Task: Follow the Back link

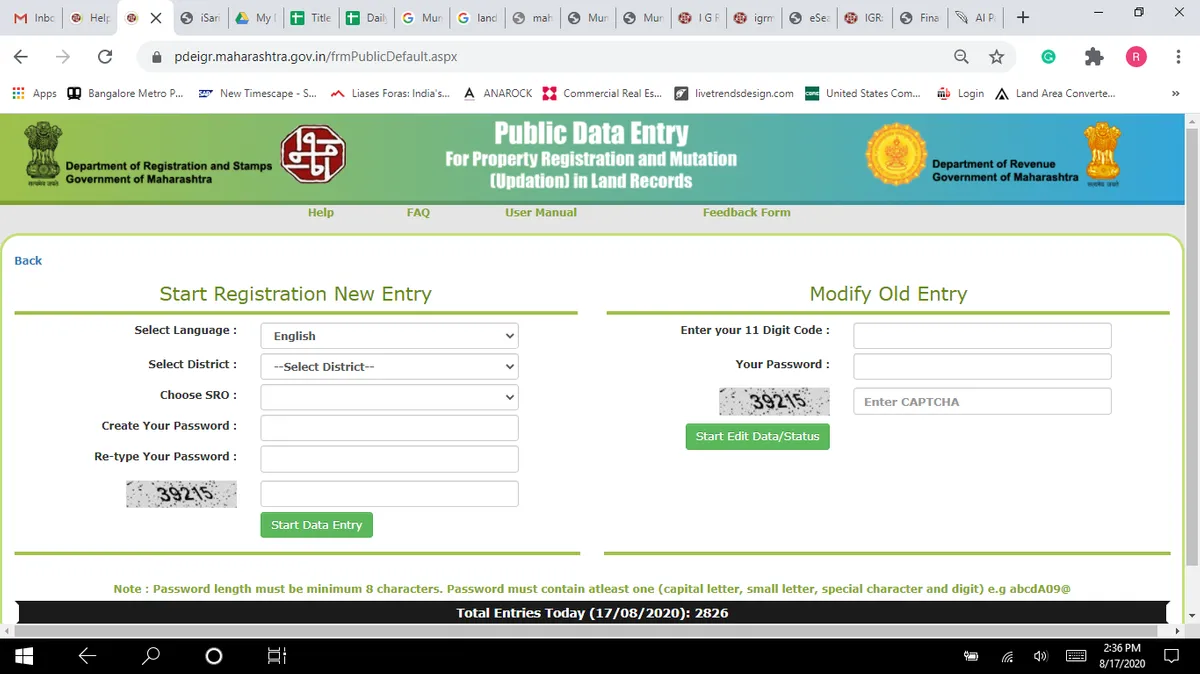Action: [x=28, y=261]
